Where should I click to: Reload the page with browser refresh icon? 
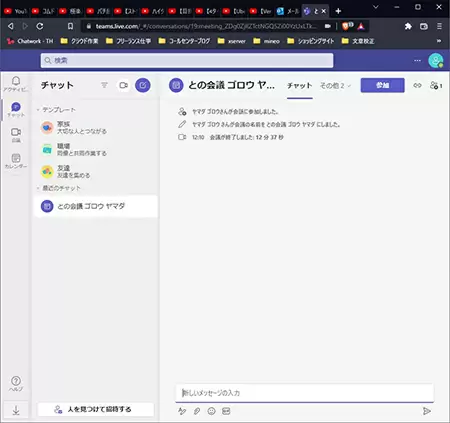click(x=40, y=26)
